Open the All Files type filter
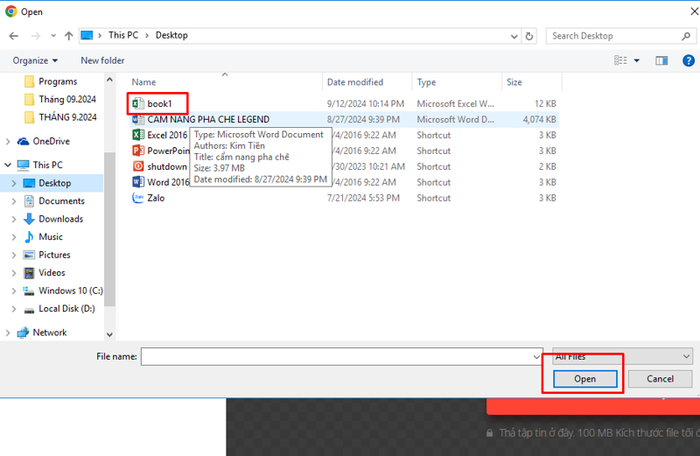 tap(622, 356)
